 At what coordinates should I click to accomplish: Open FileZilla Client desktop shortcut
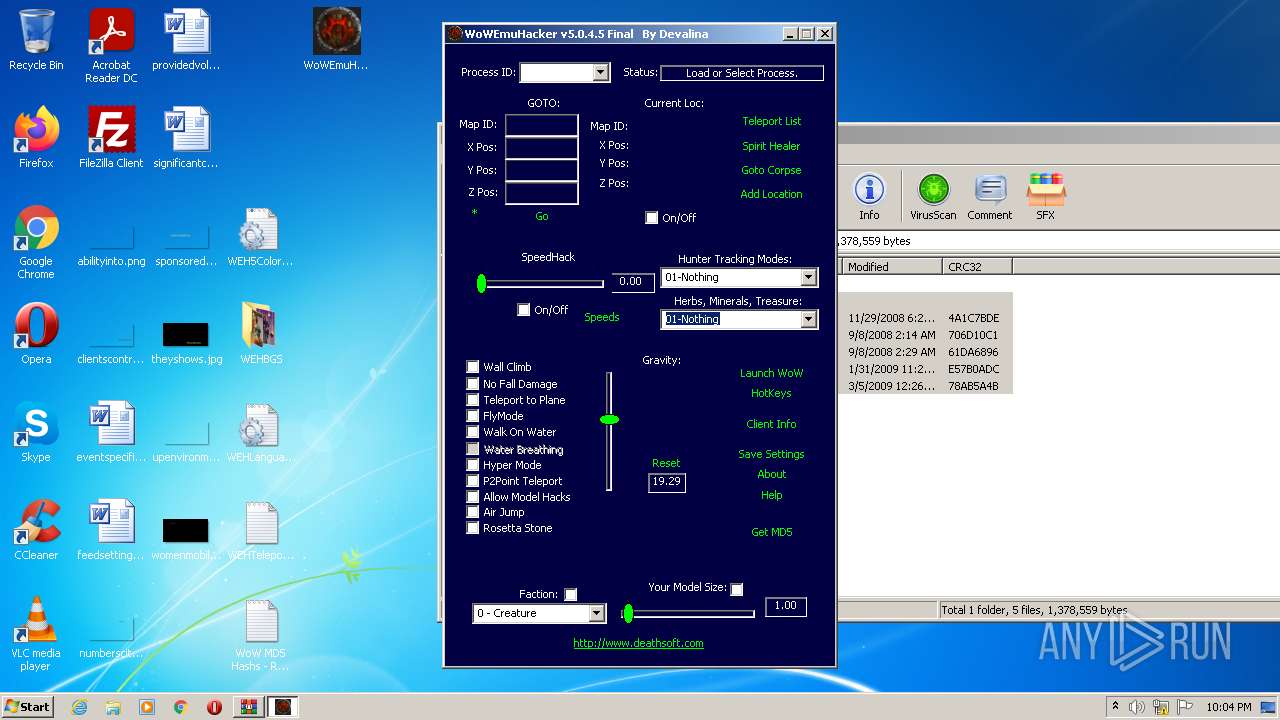(111, 138)
